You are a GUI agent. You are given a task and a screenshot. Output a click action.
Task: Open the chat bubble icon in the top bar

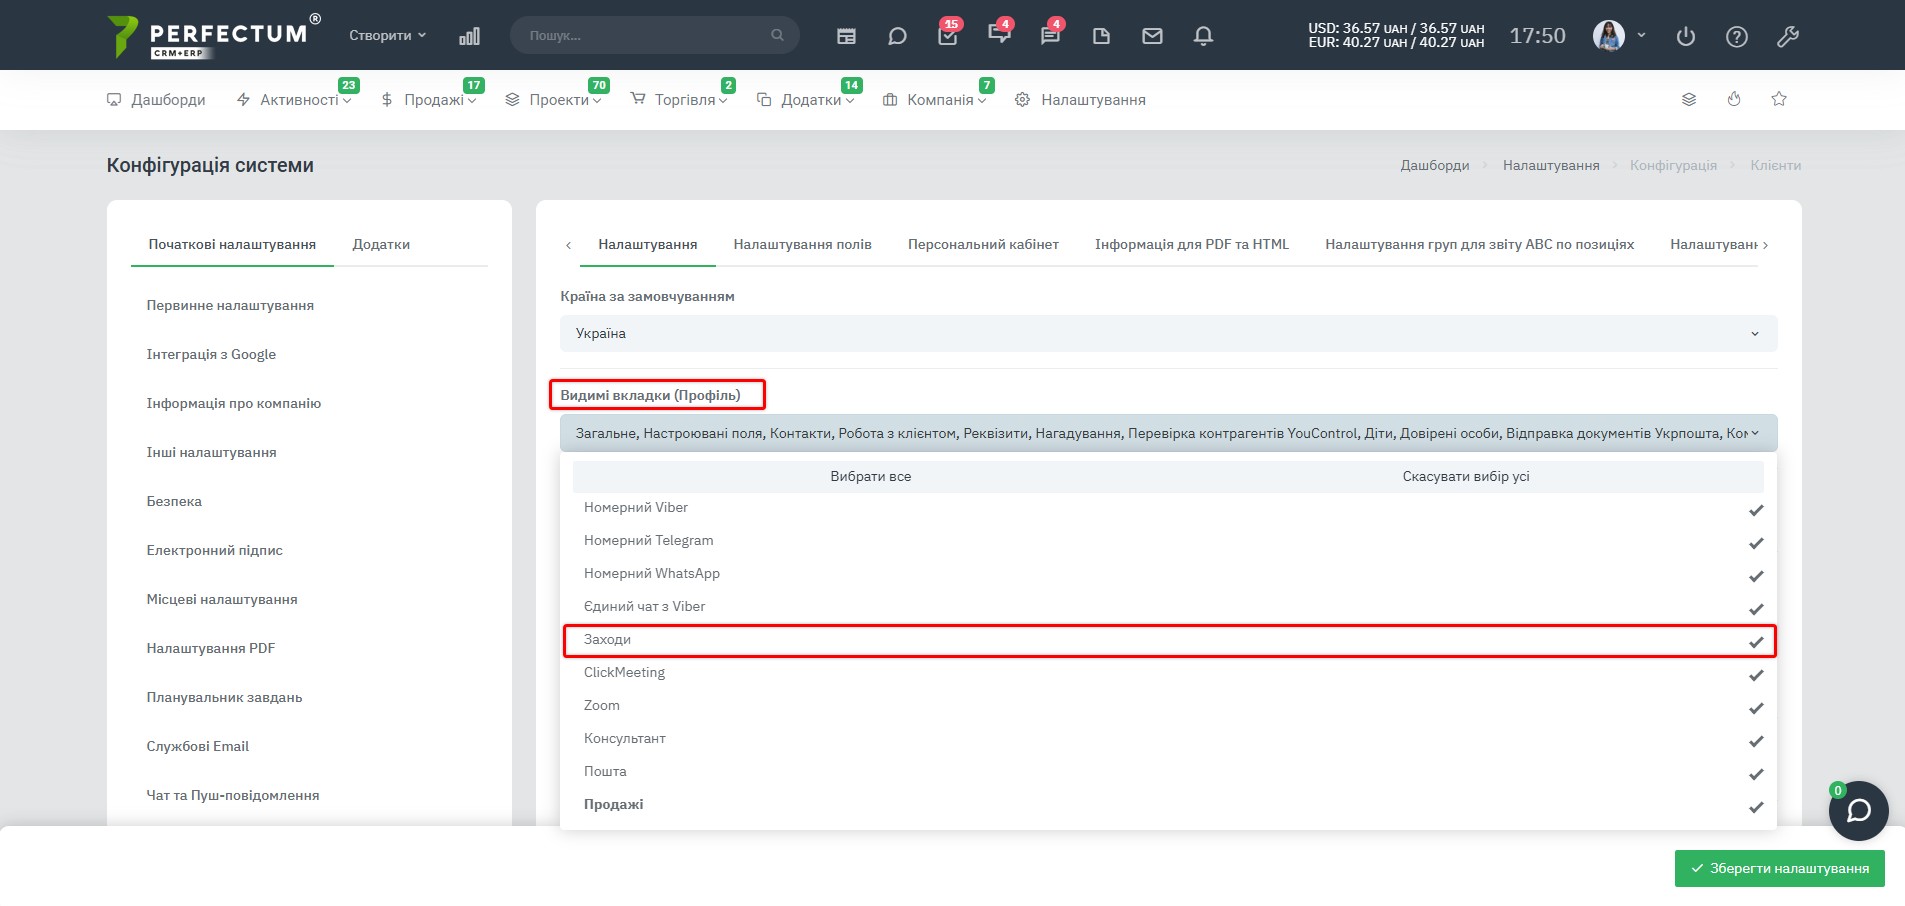pos(897,36)
